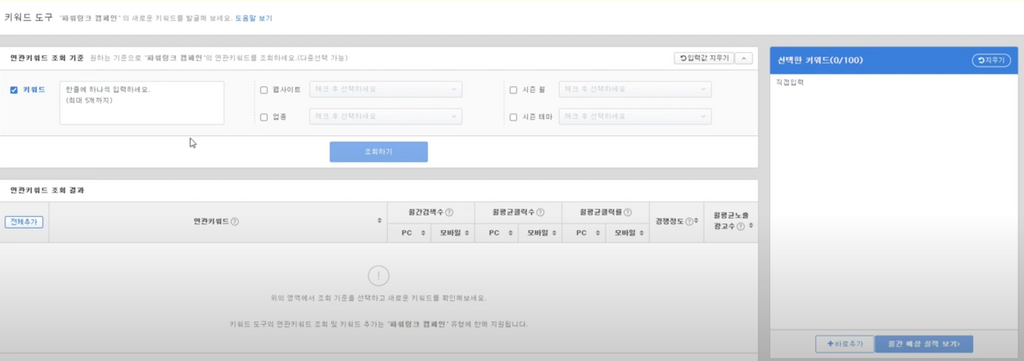The width and height of the screenshot is (1024, 361).
Task: Sort by 월평균노출 광고수 arrows
Action: 750,225
